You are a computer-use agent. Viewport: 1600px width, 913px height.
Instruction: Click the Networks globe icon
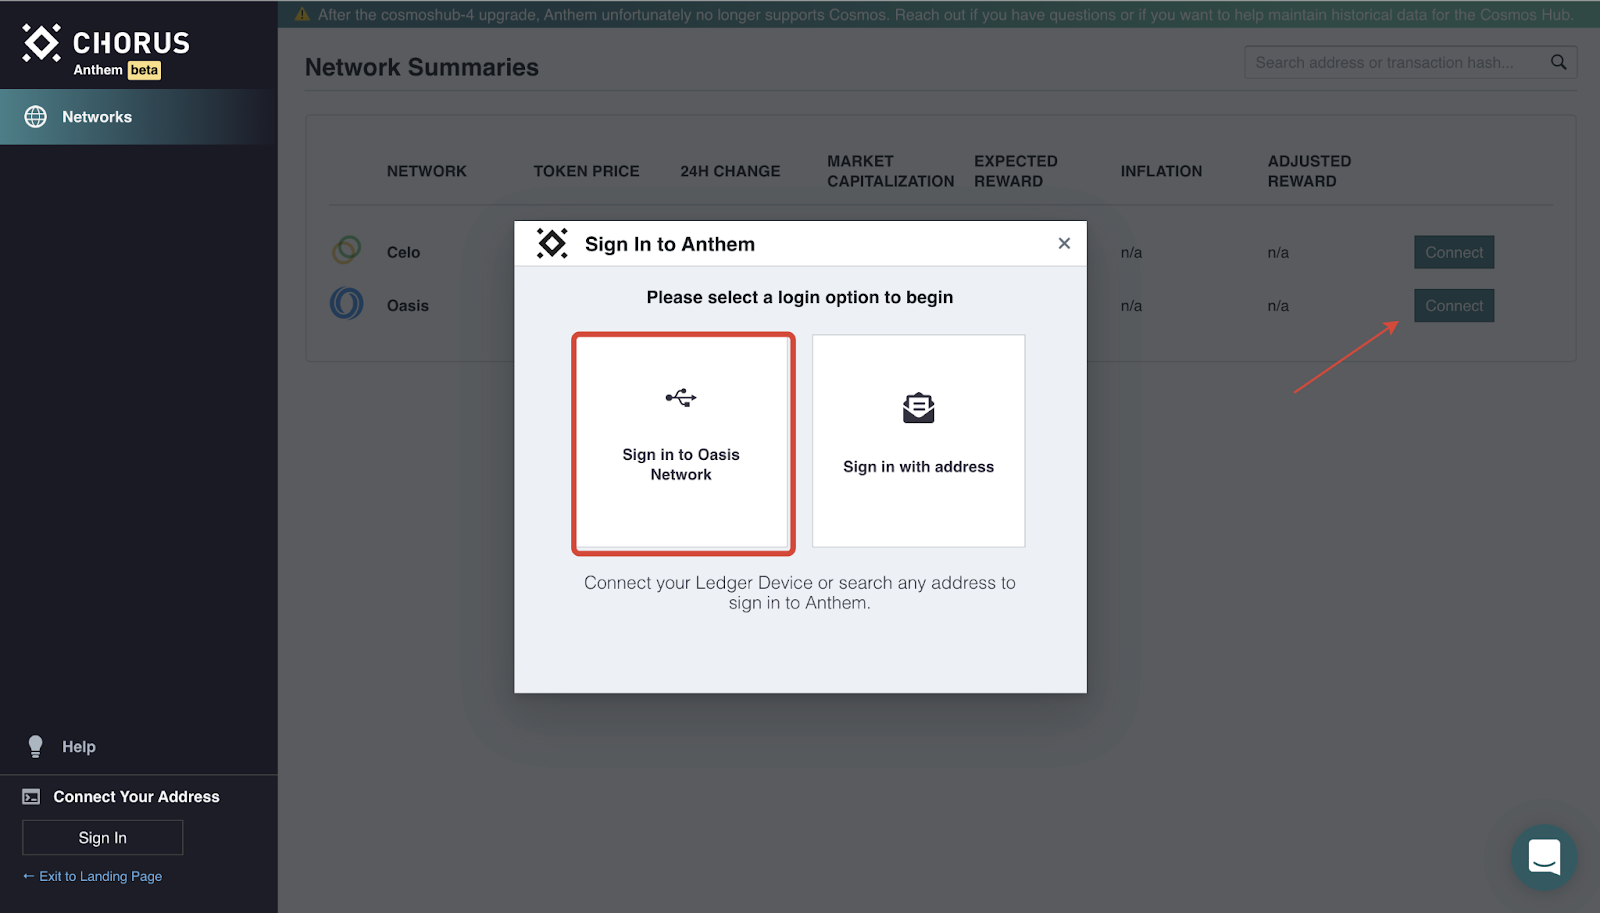pyautogui.click(x=36, y=117)
